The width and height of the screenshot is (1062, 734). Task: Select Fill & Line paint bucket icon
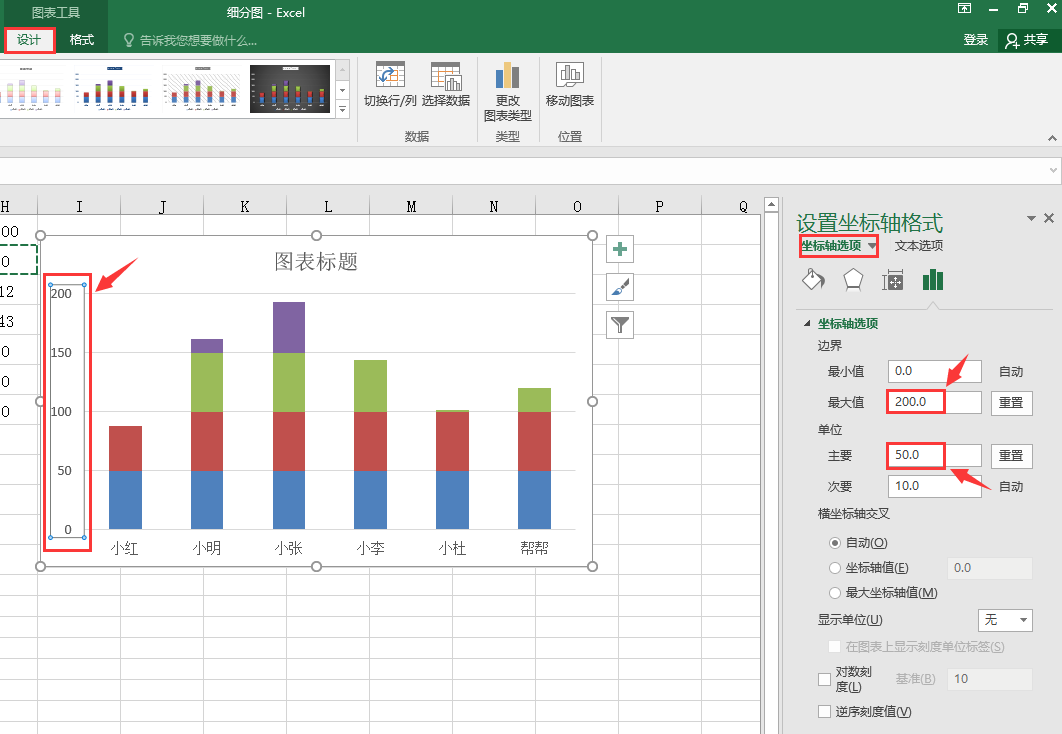pyautogui.click(x=813, y=279)
